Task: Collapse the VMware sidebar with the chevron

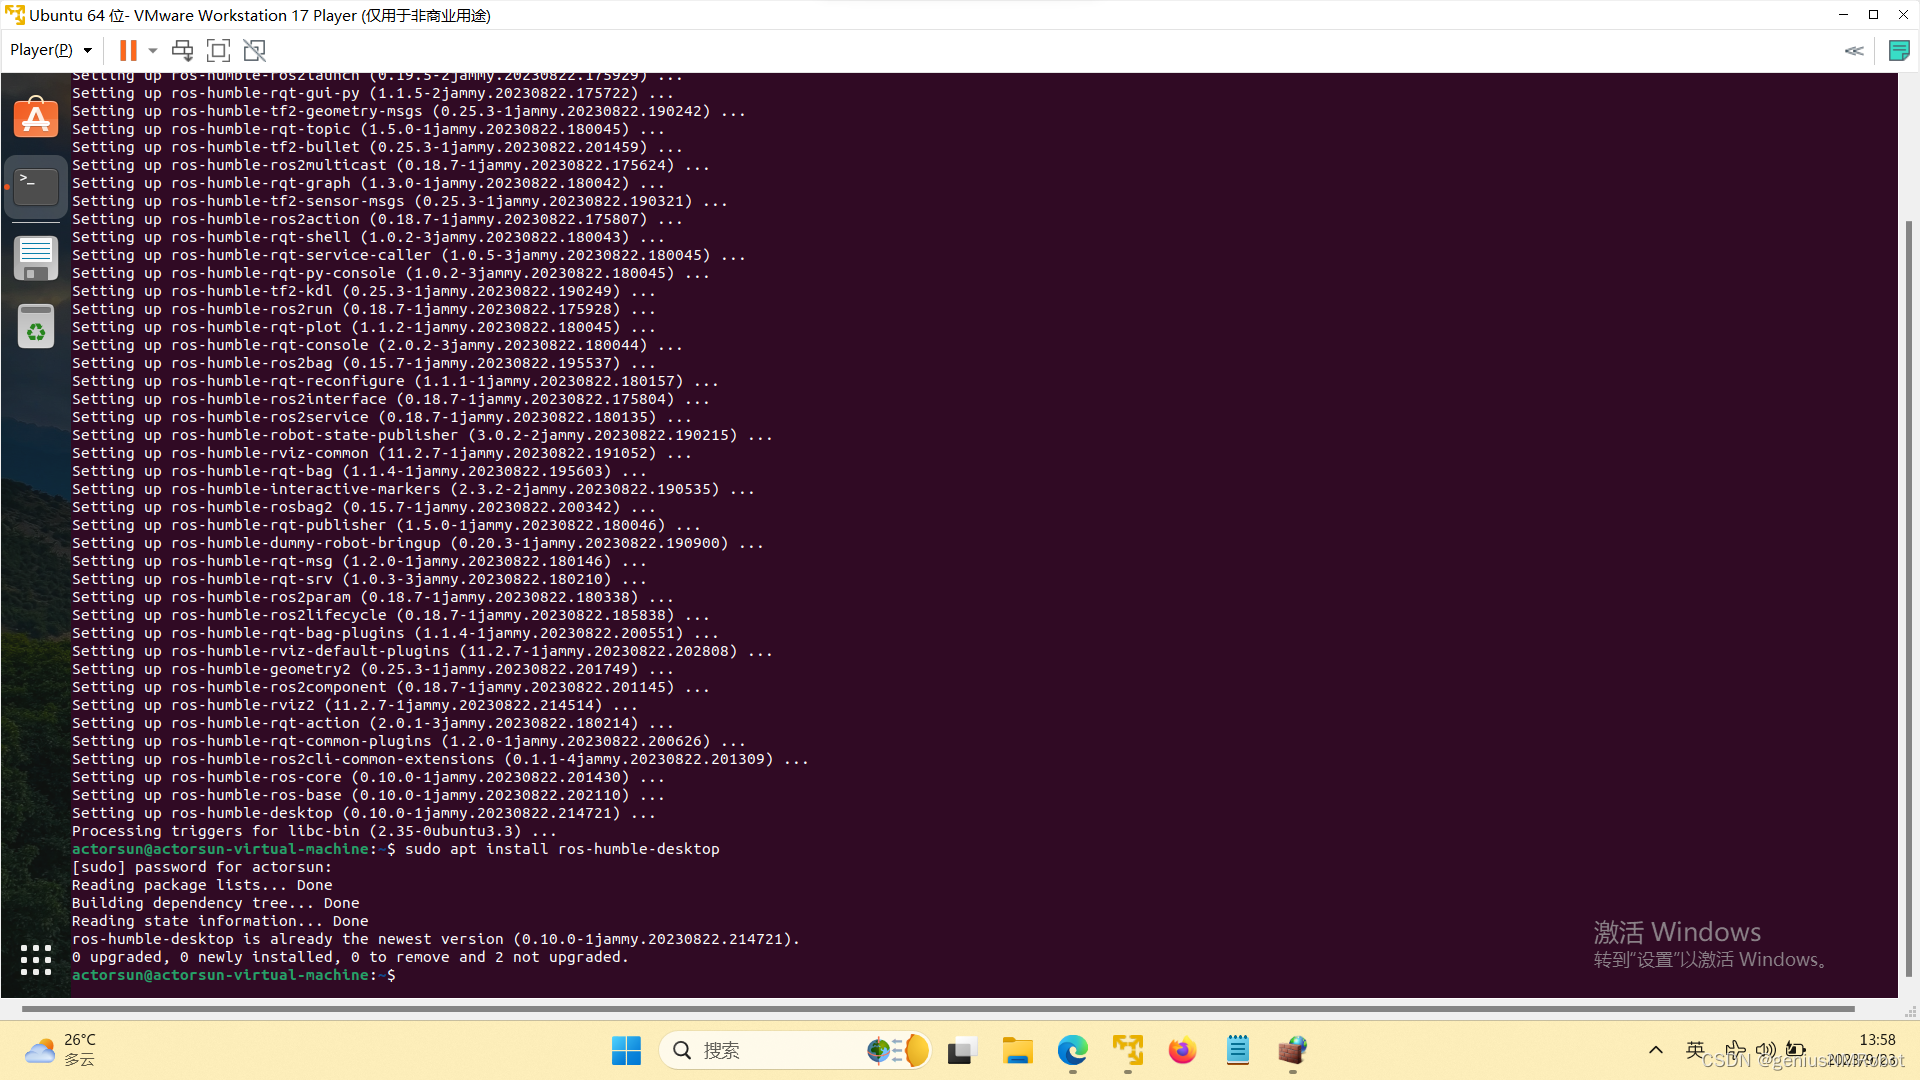Action: (x=1855, y=50)
